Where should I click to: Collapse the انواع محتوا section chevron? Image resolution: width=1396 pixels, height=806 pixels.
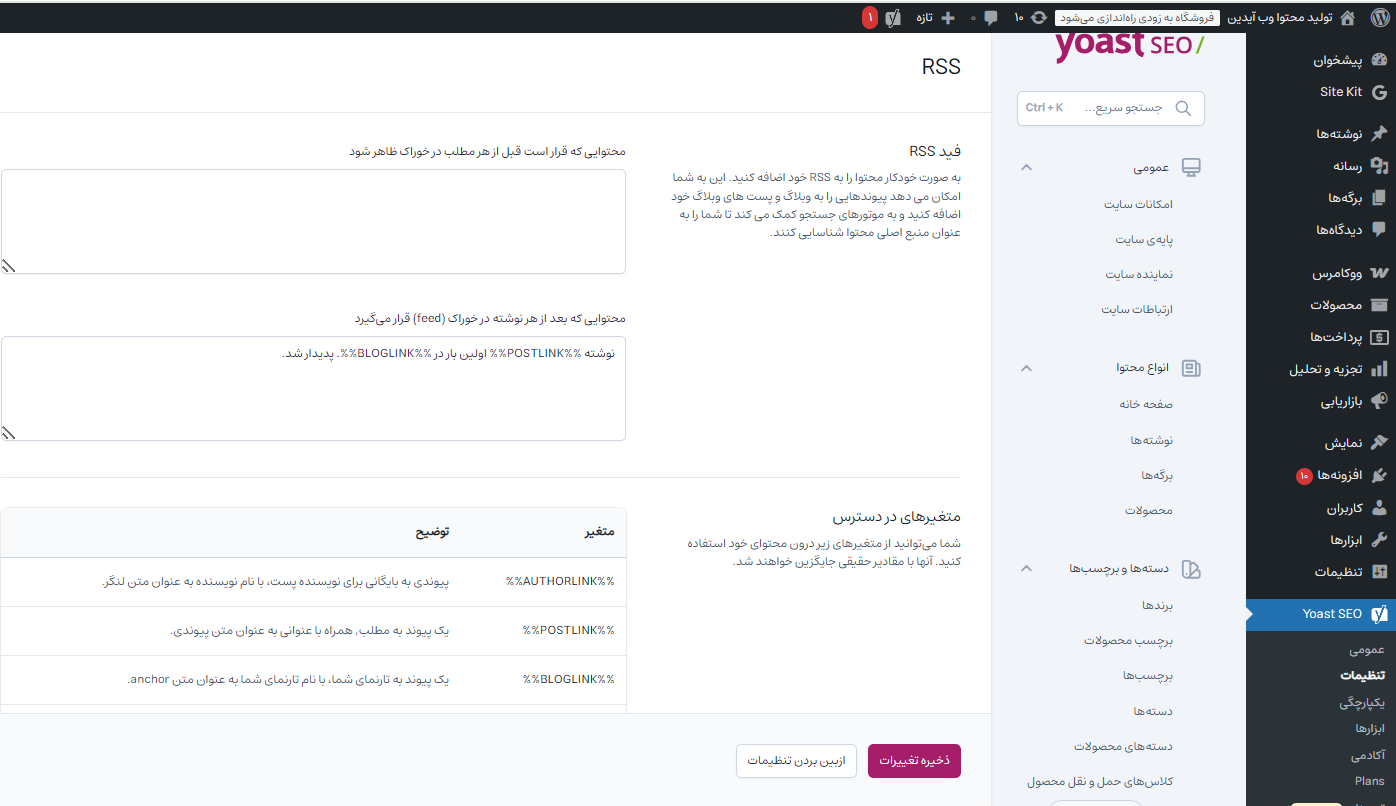(1026, 368)
